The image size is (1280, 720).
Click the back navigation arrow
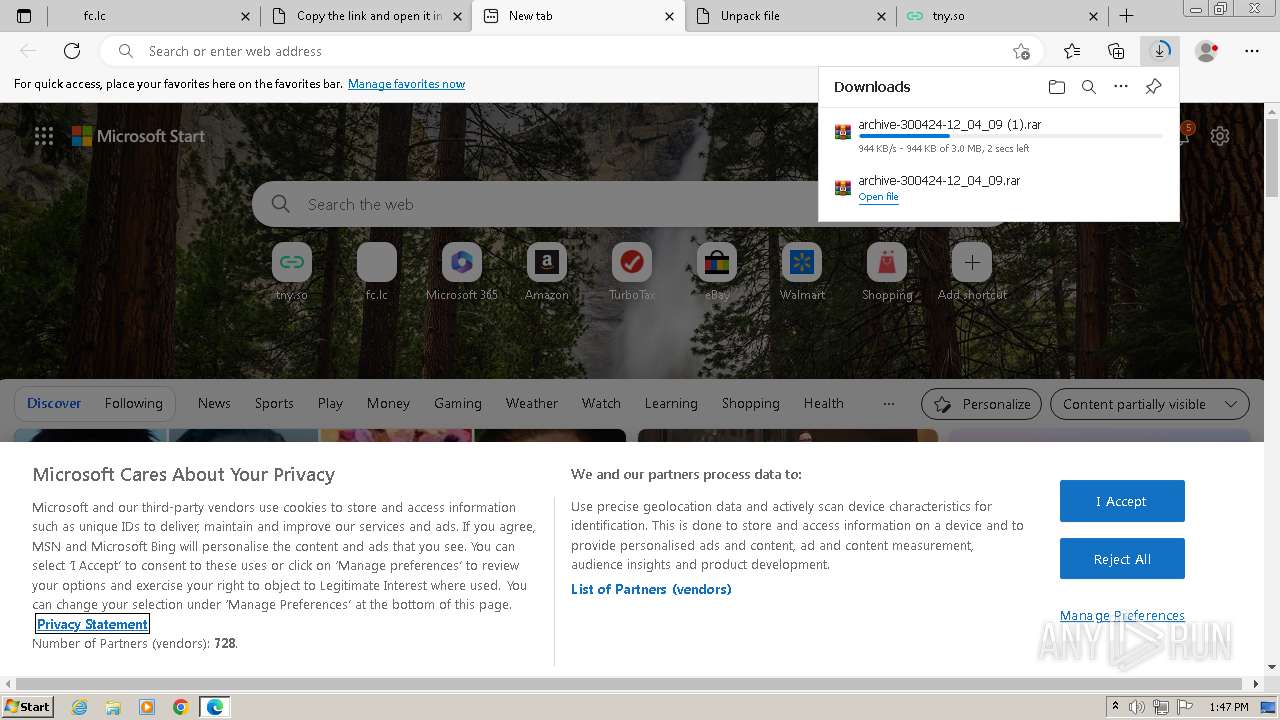[x=28, y=51]
